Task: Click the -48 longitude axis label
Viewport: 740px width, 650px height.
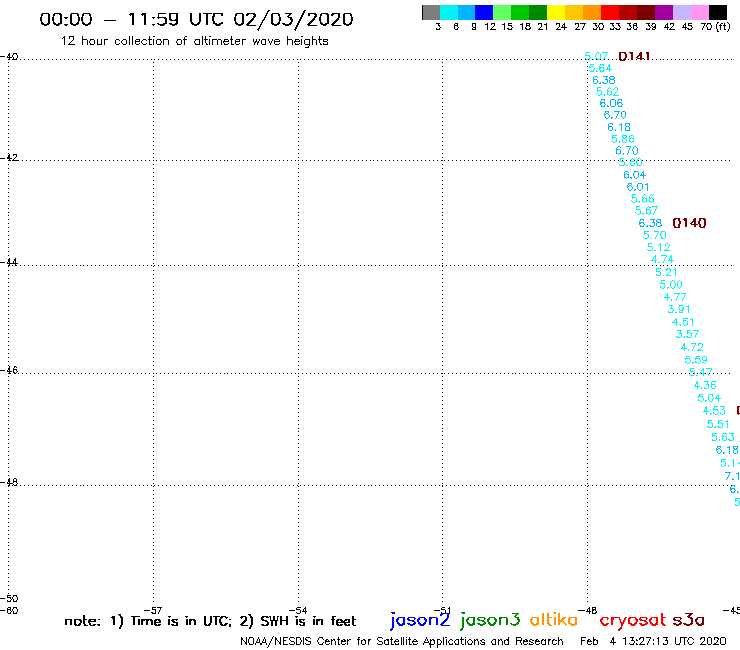Action: click(588, 611)
